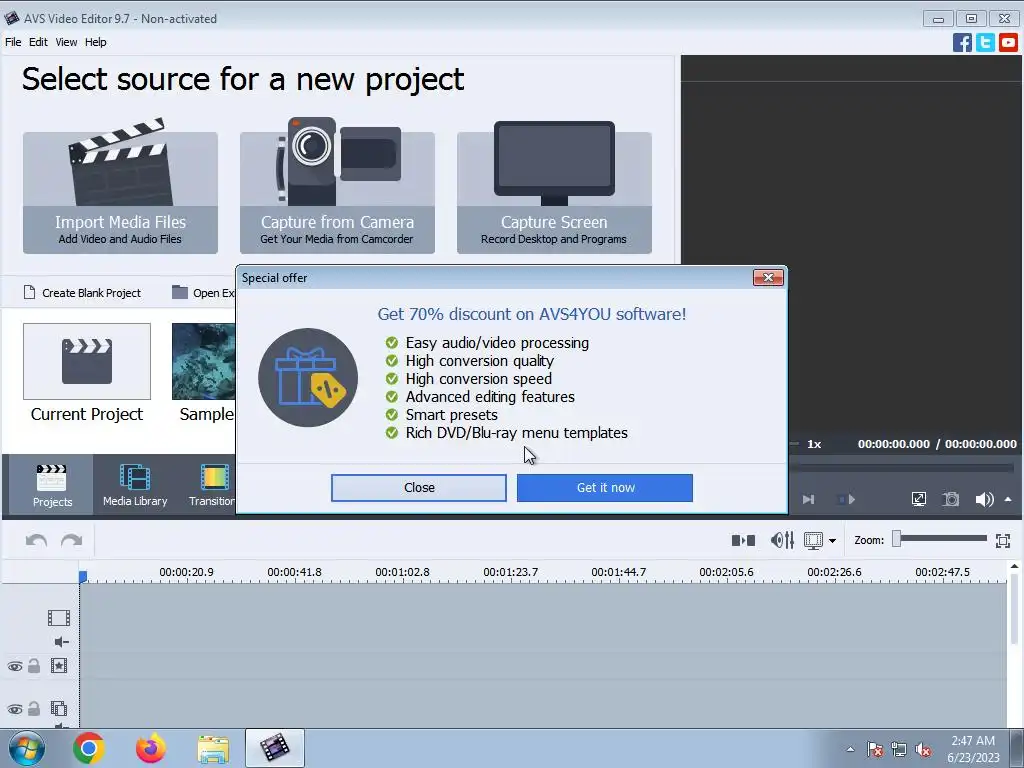Click the 1x playback speed indicator

click(814, 444)
